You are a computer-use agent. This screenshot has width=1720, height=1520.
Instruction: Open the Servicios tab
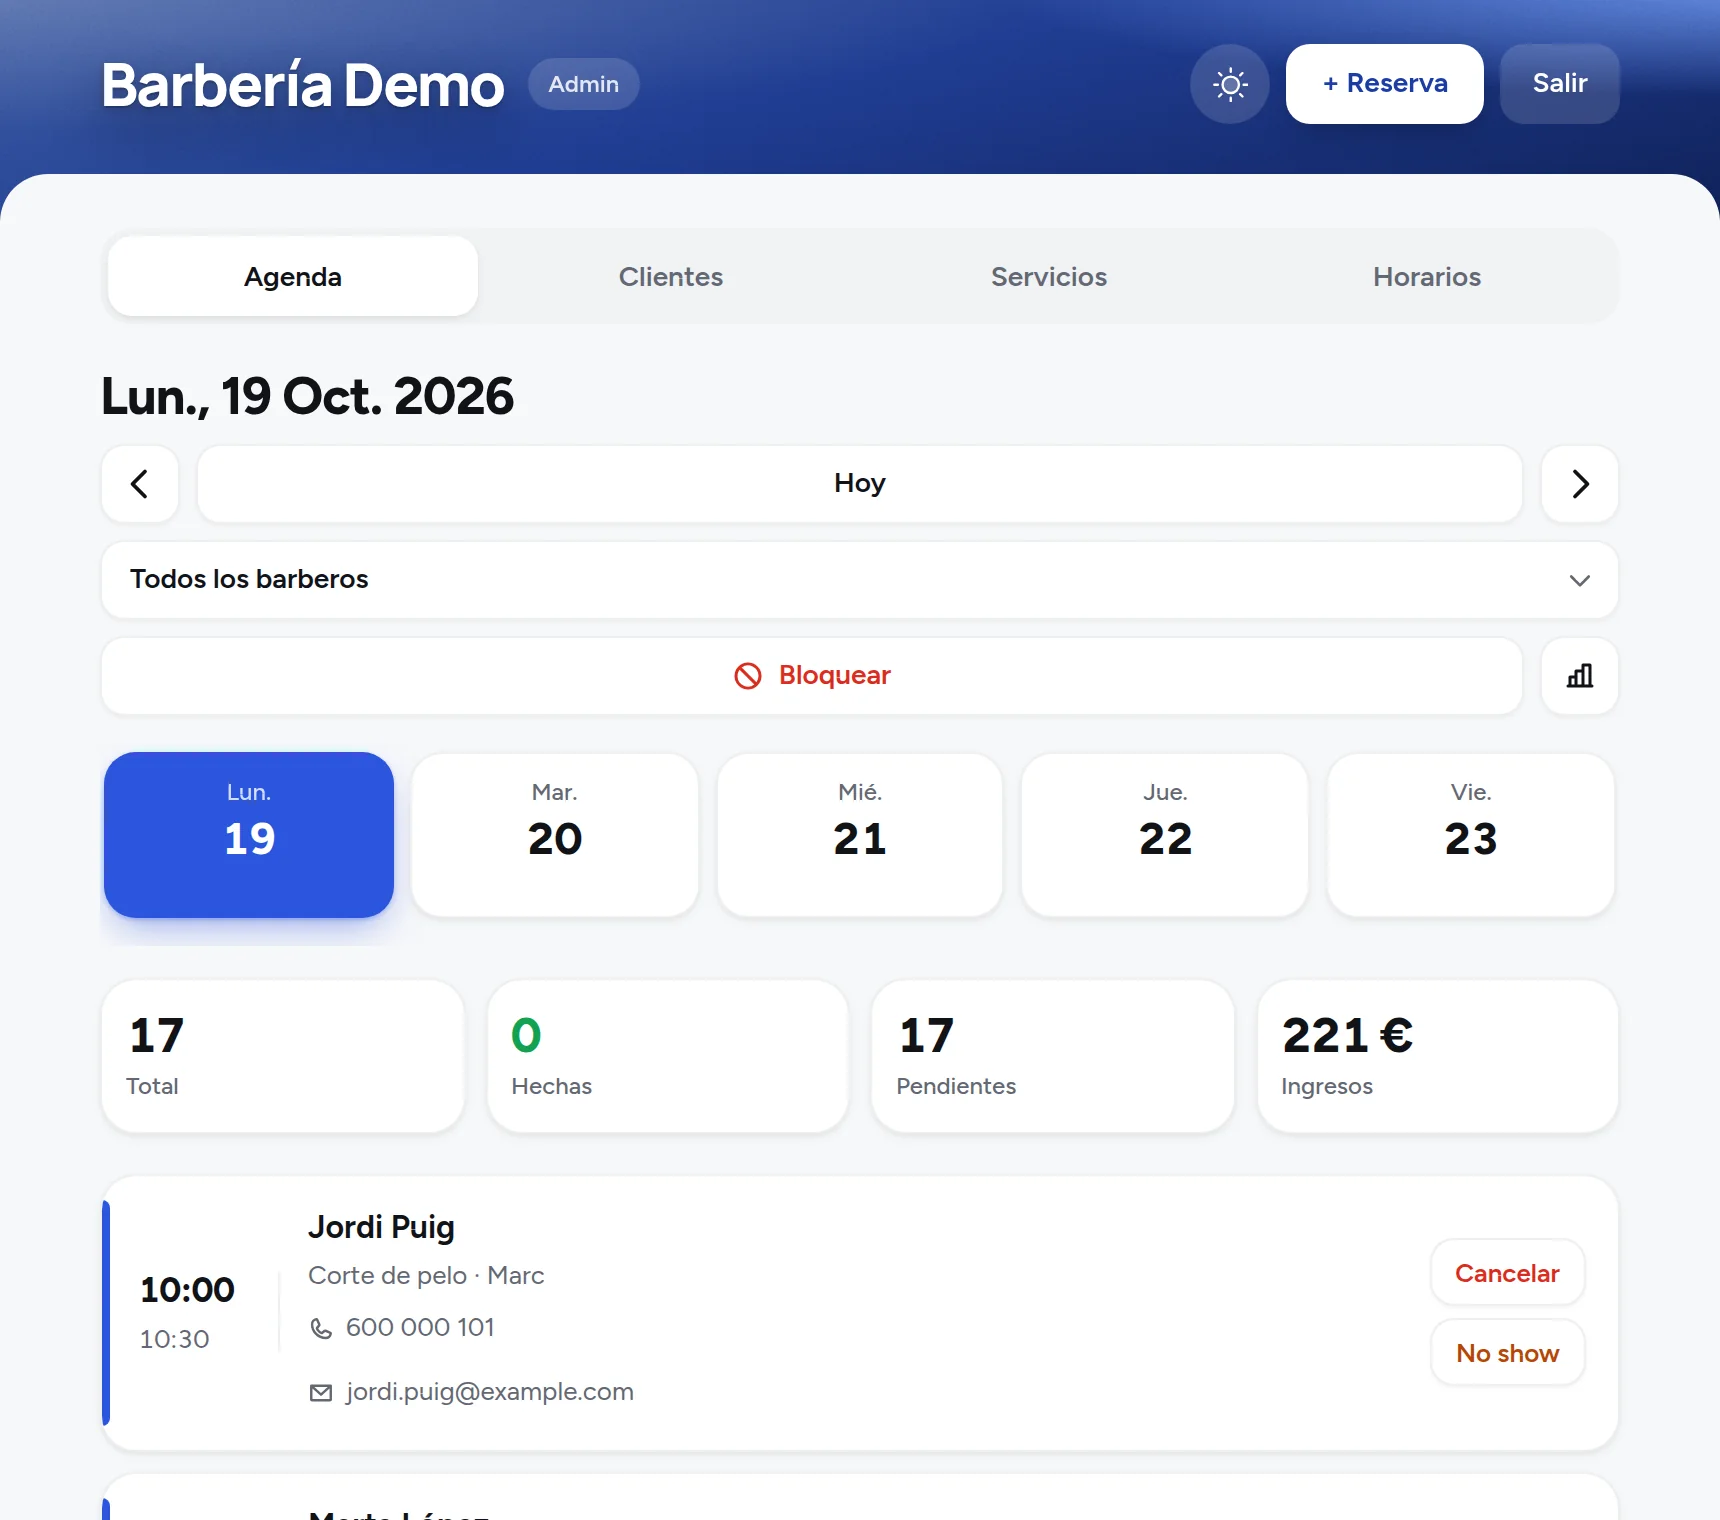(x=1049, y=277)
